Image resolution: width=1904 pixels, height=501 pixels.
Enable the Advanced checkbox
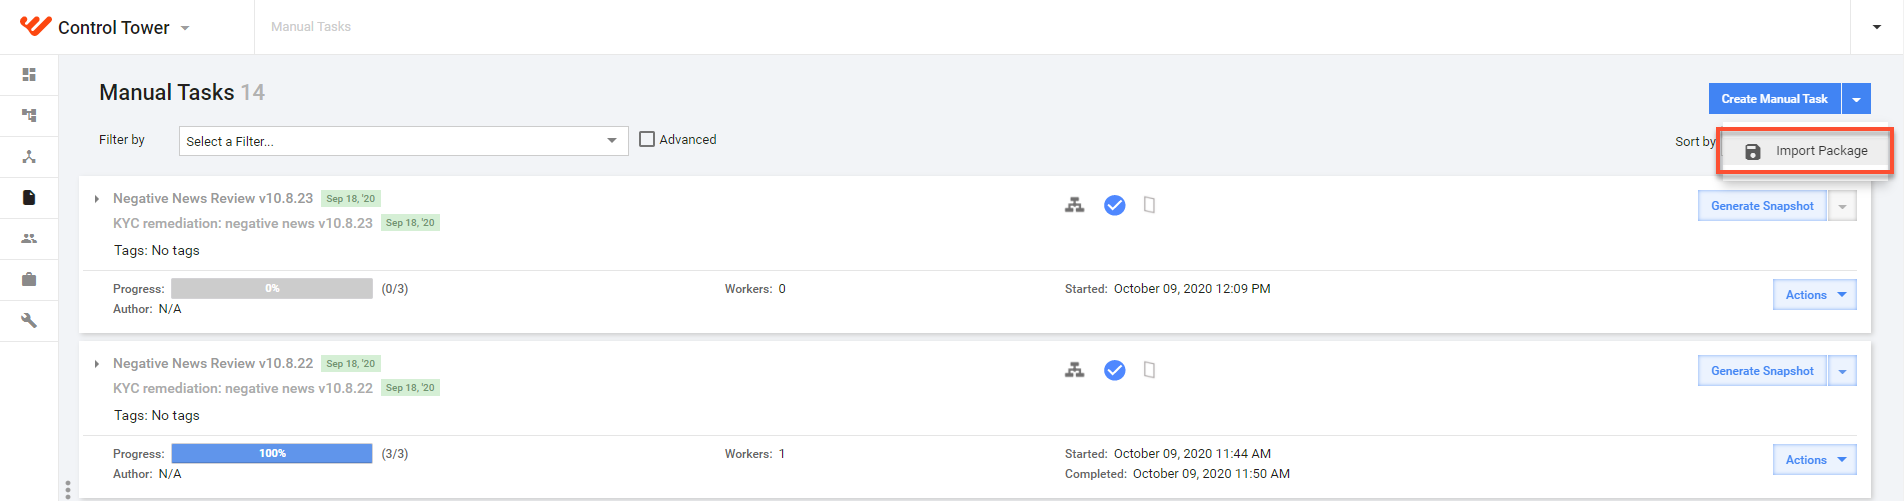[x=647, y=140]
